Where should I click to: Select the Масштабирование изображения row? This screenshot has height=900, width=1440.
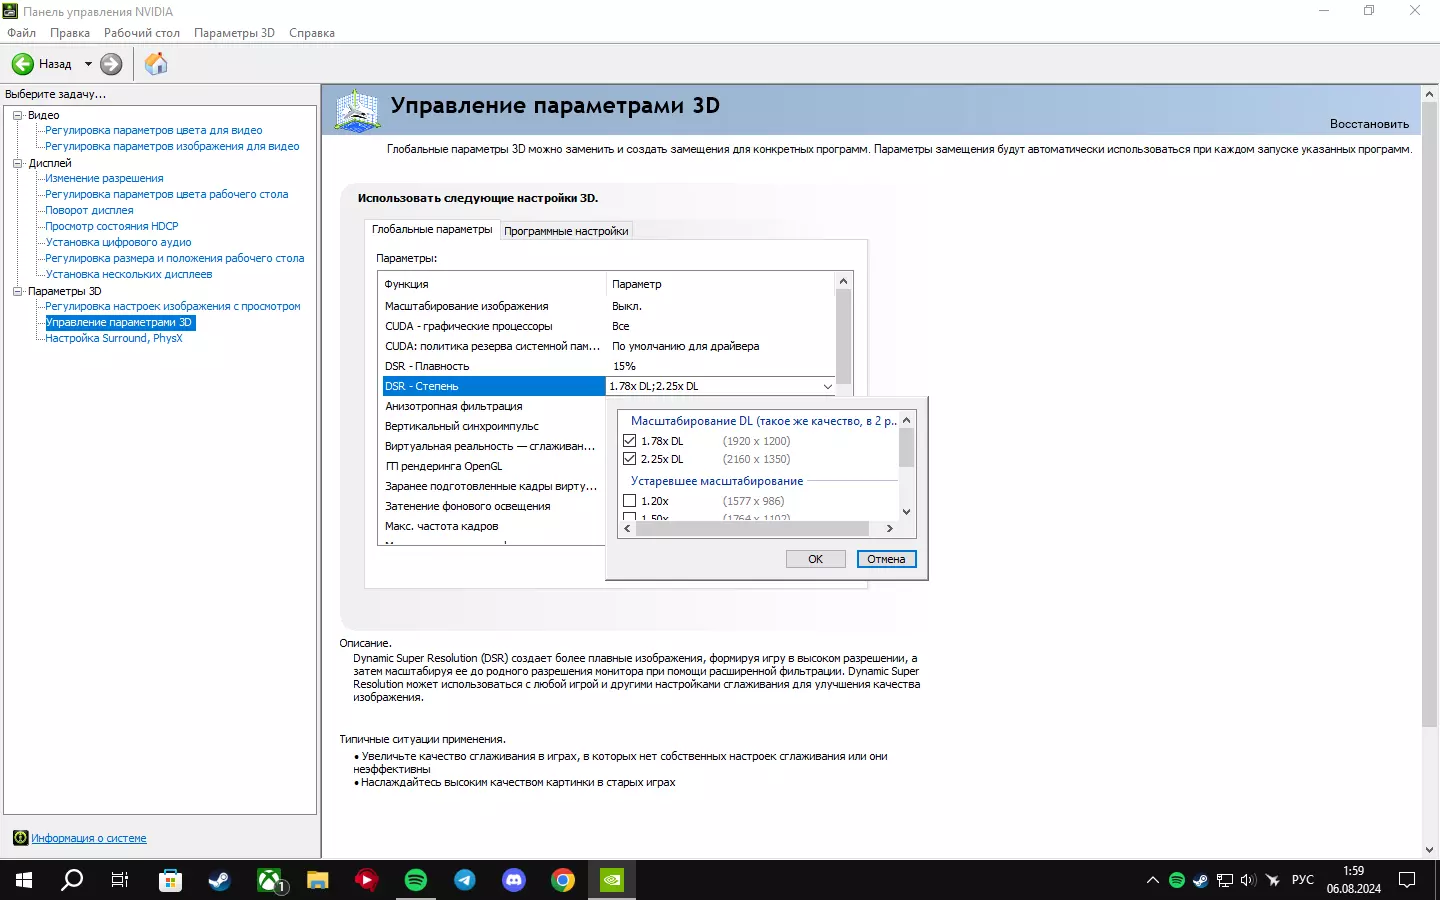point(609,306)
